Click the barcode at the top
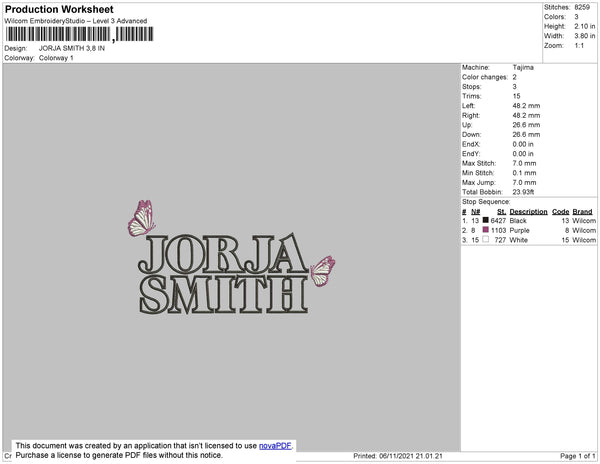The height and width of the screenshot is (464, 600). [x=80, y=34]
